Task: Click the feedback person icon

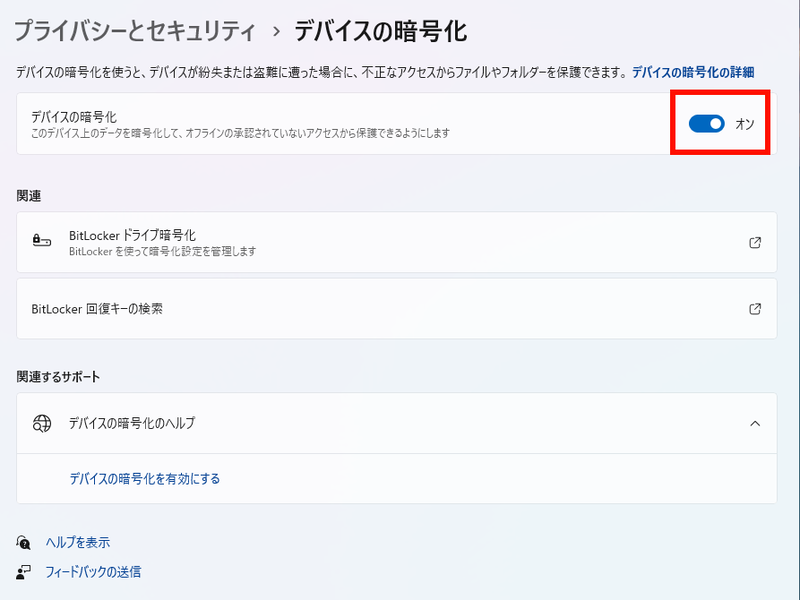Action: [x=23, y=572]
